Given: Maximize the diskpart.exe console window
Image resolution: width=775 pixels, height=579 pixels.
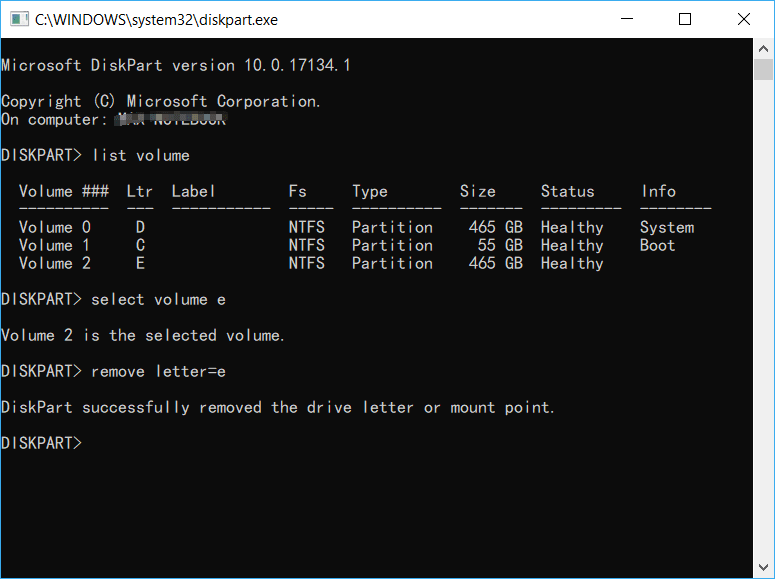Looking at the screenshot, I should pyautogui.click(x=685, y=19).
